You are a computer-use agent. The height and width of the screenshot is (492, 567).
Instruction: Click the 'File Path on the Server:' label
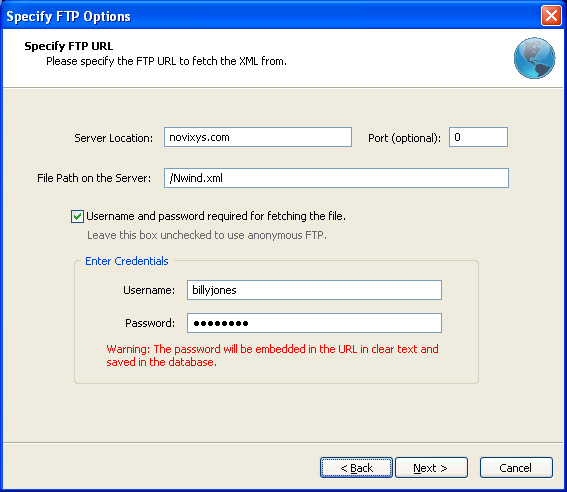(x=94, y=178)
